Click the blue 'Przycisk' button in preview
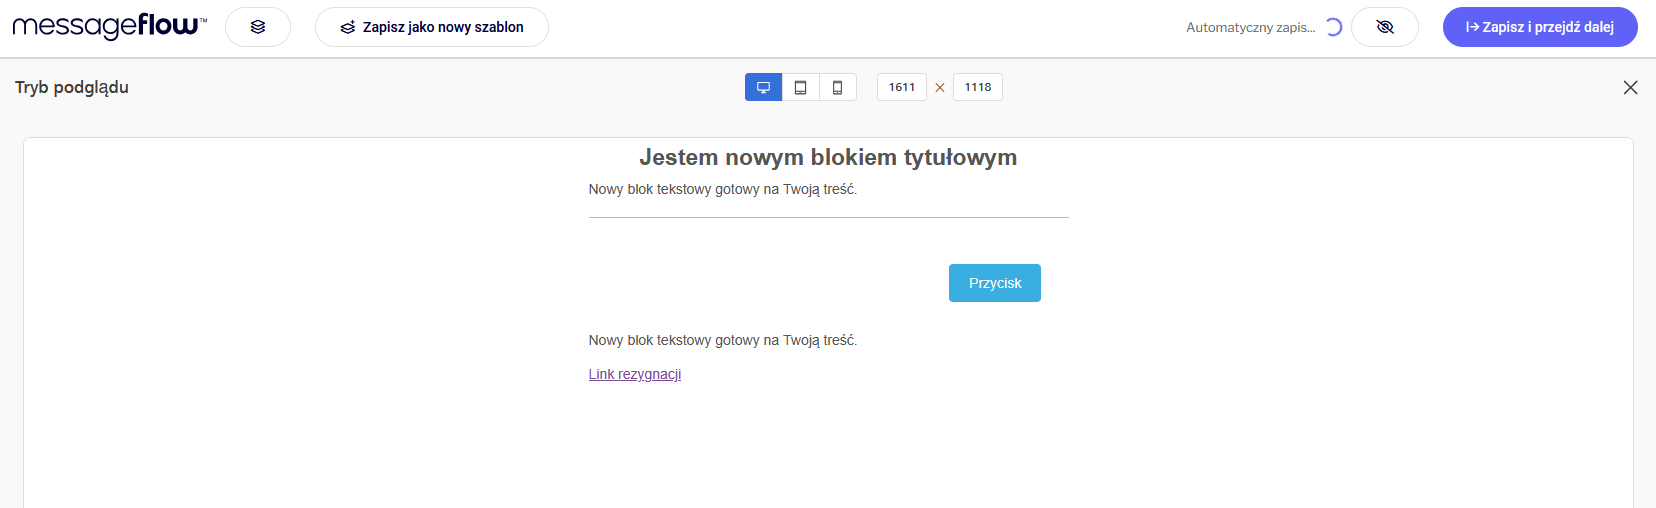1656x508 pixels. (994, 283)
